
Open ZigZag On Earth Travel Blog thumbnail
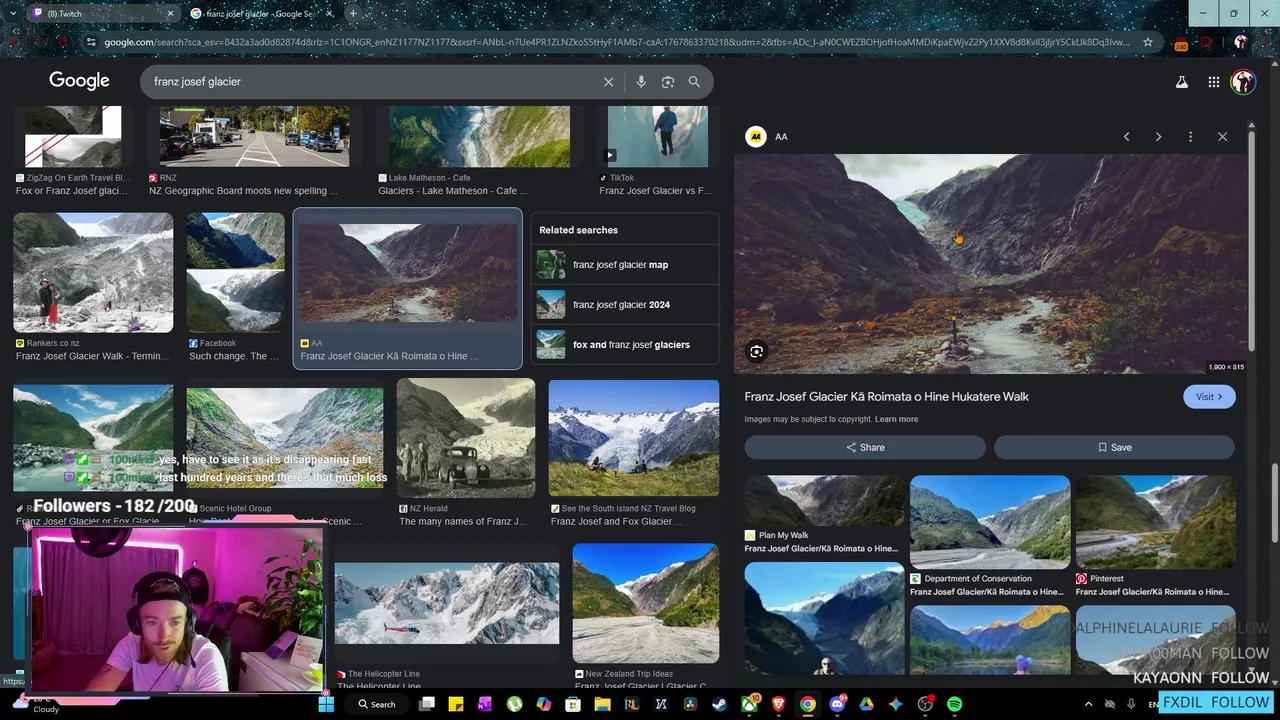[x=73, y=136]
